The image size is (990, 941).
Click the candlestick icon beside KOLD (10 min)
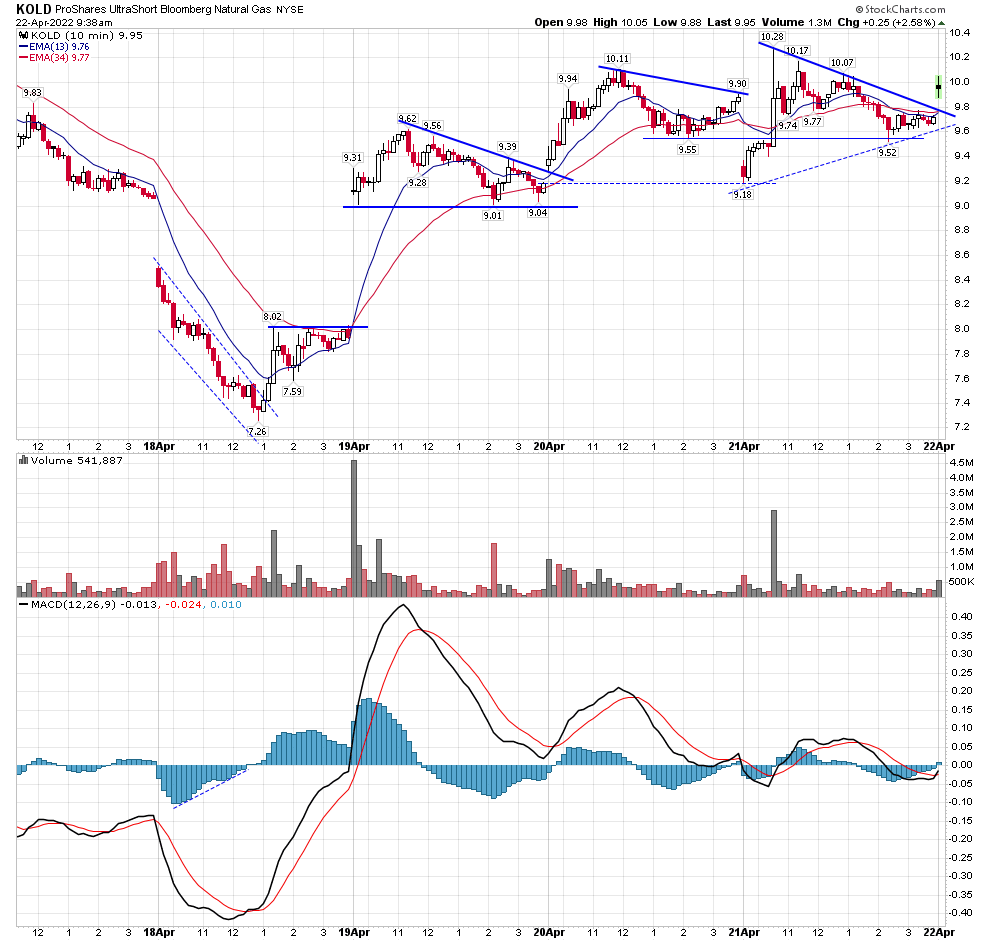[x=23, y=35]
